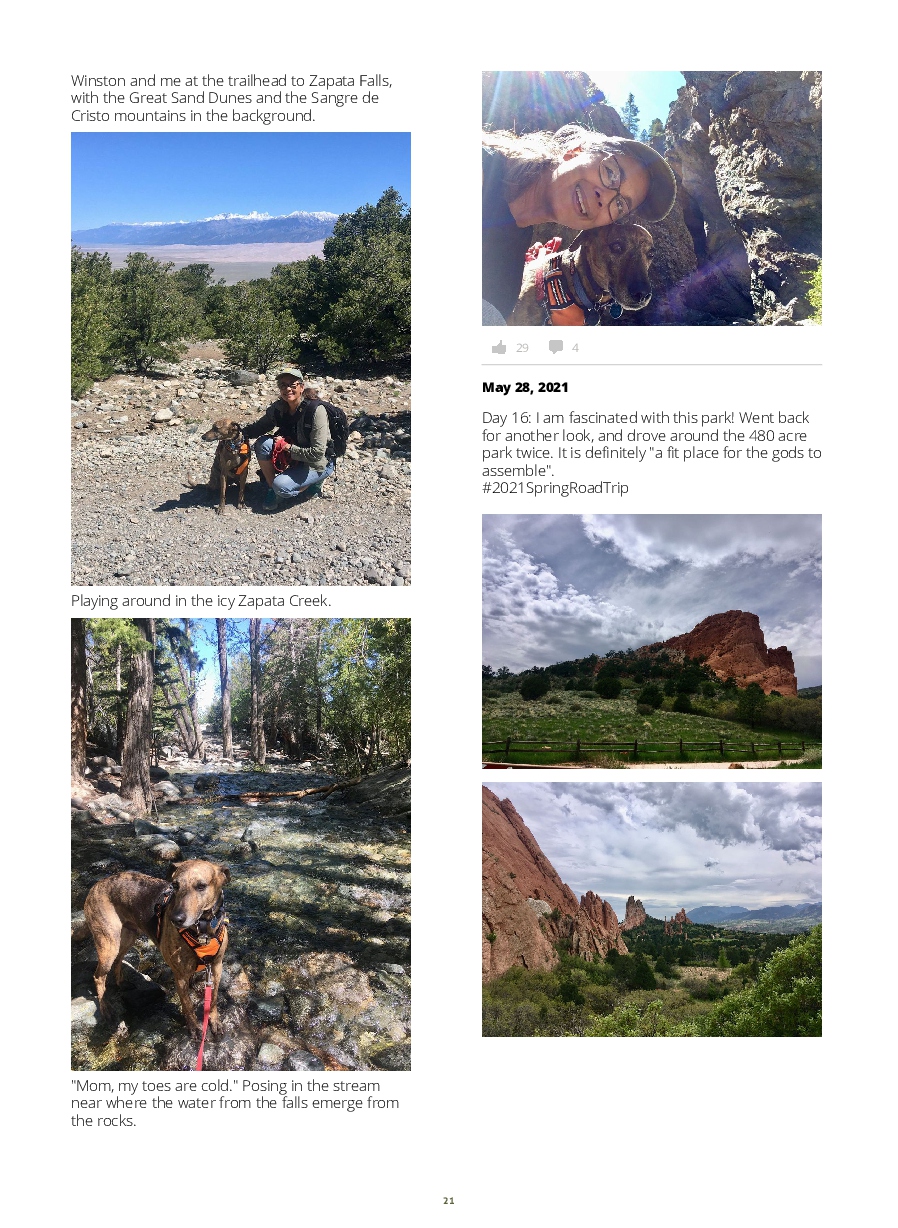Click the page number 21 footer
The height and width of the screenshot is (1228, 898).
pos(449,1200)
